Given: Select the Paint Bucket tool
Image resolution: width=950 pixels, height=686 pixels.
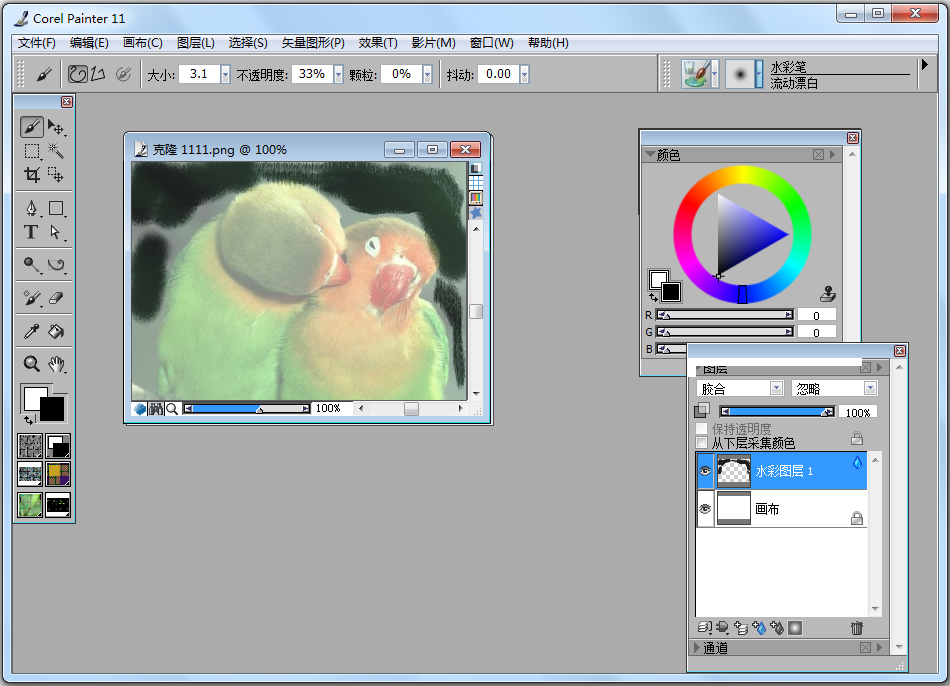Looking at the screenshot, I should (x=58, y=330).
